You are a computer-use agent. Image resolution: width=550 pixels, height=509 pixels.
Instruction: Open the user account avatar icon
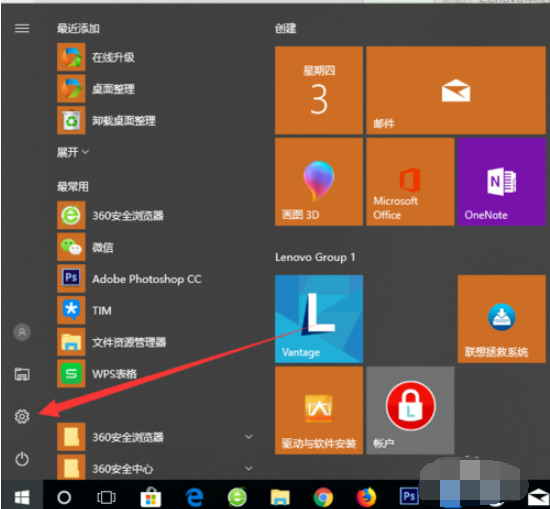(x=22, y=332)
